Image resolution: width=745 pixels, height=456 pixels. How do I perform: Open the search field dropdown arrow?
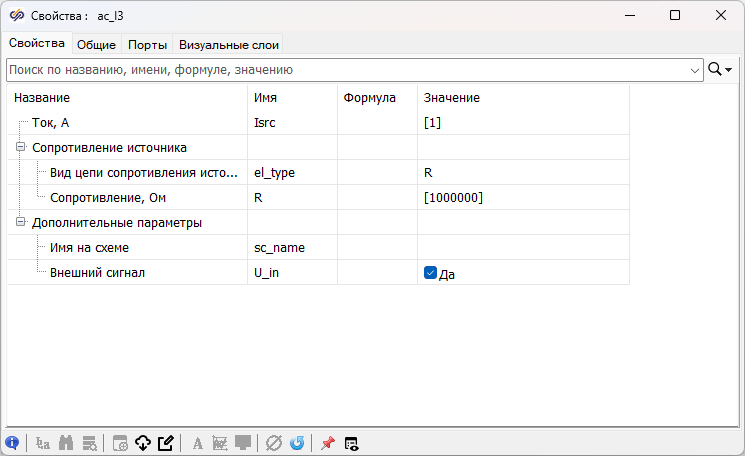coord(695,70)
